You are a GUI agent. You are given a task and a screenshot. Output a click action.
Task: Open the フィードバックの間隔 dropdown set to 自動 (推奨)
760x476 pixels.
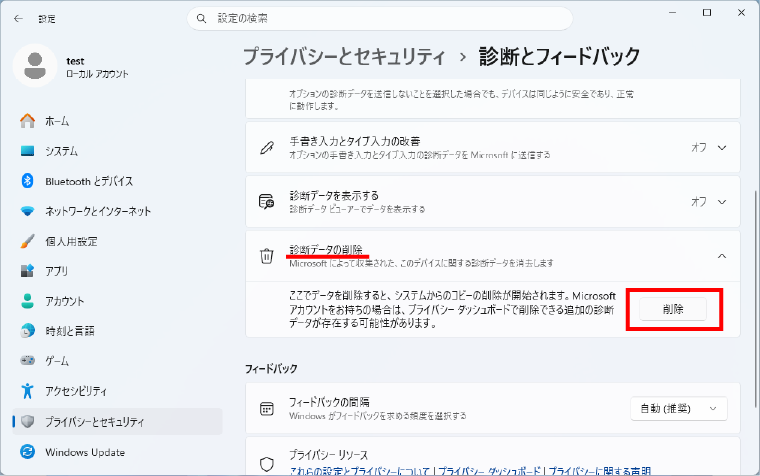click(x=679, y=409)
